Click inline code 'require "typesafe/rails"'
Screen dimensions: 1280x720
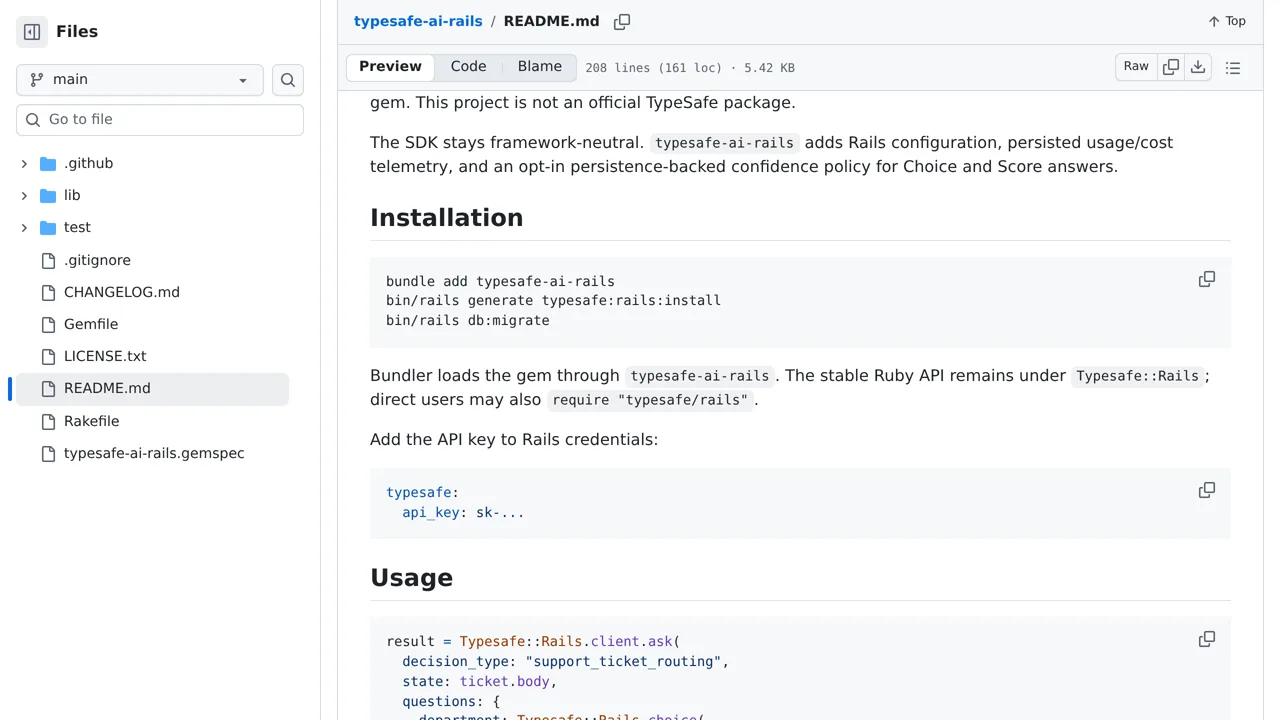[x=650, y=400]
